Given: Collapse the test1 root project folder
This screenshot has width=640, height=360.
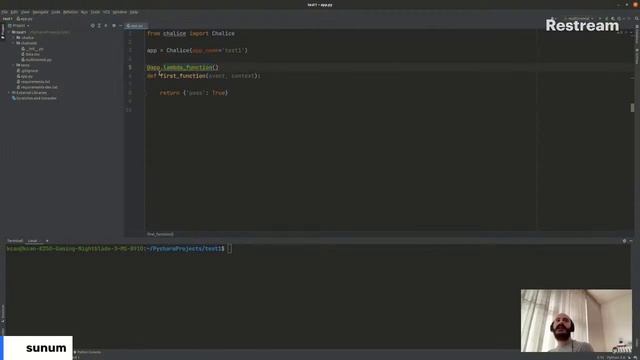Looking at the screenshot, I should [9, 32].
